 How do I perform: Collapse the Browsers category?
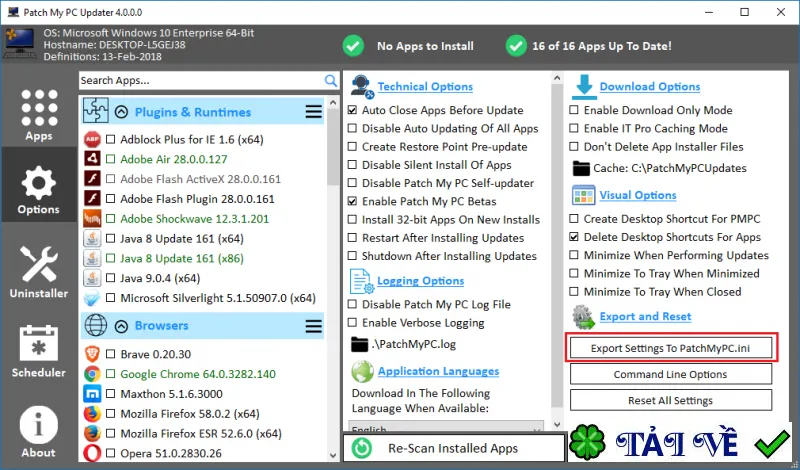(x=121, y=326)
